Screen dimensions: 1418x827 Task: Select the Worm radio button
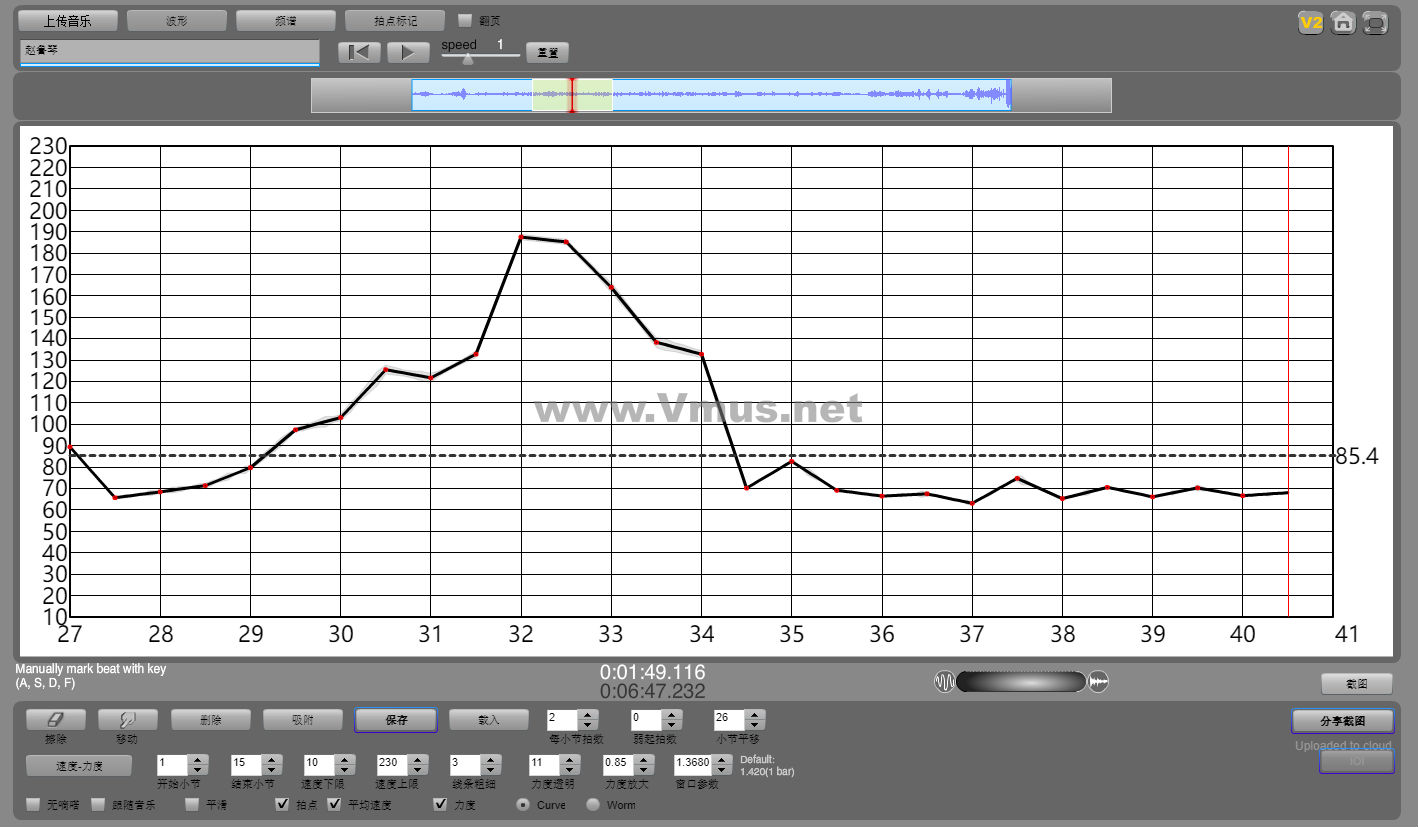point(593,804)
